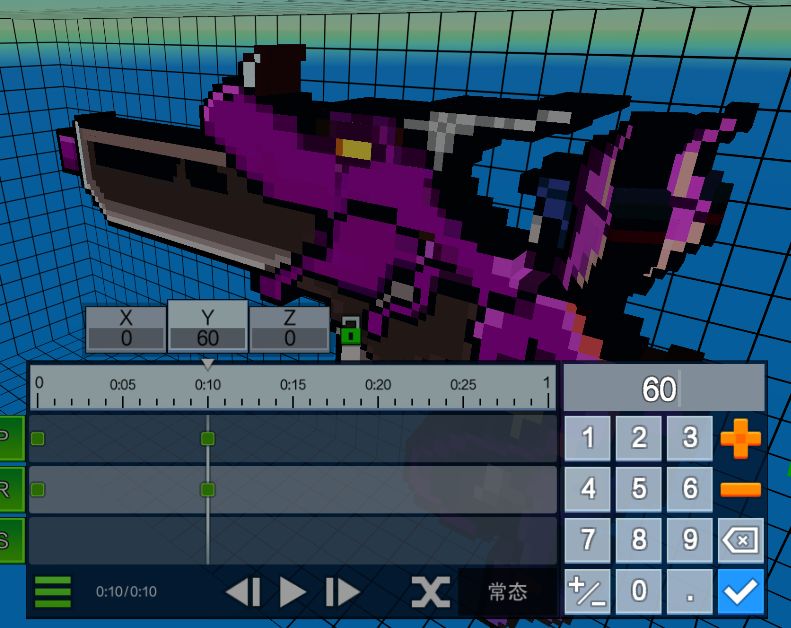This screenshot has width=791, height=628.
Task: Play the animation
Action: 293,591
